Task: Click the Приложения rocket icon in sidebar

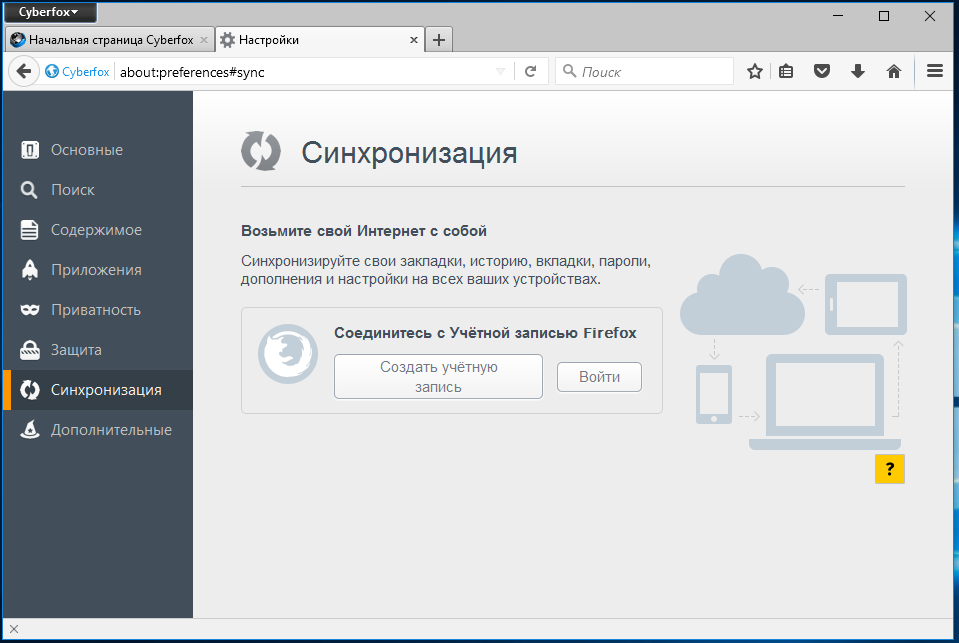Action: click(x=29, y=270)
